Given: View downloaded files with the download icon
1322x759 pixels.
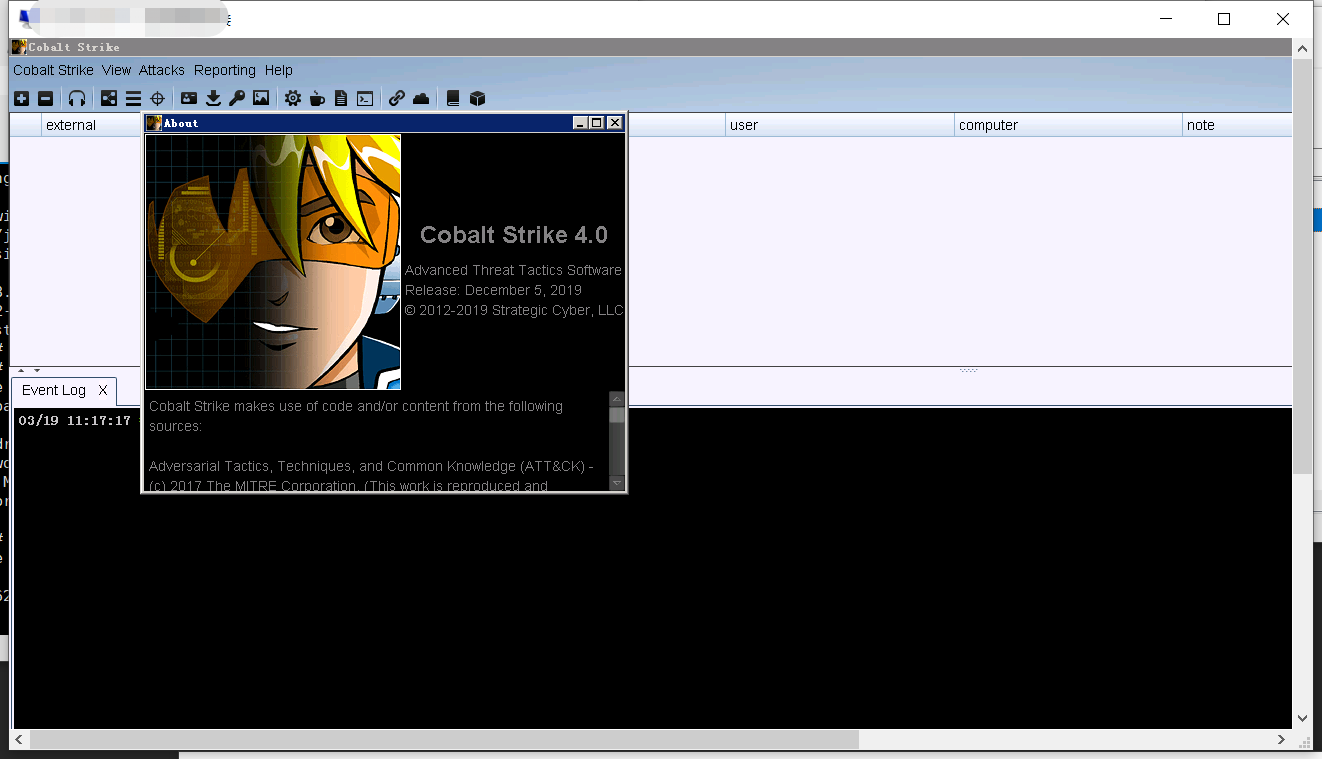Looking at the screenshot, I should click(x=213, y=98).
